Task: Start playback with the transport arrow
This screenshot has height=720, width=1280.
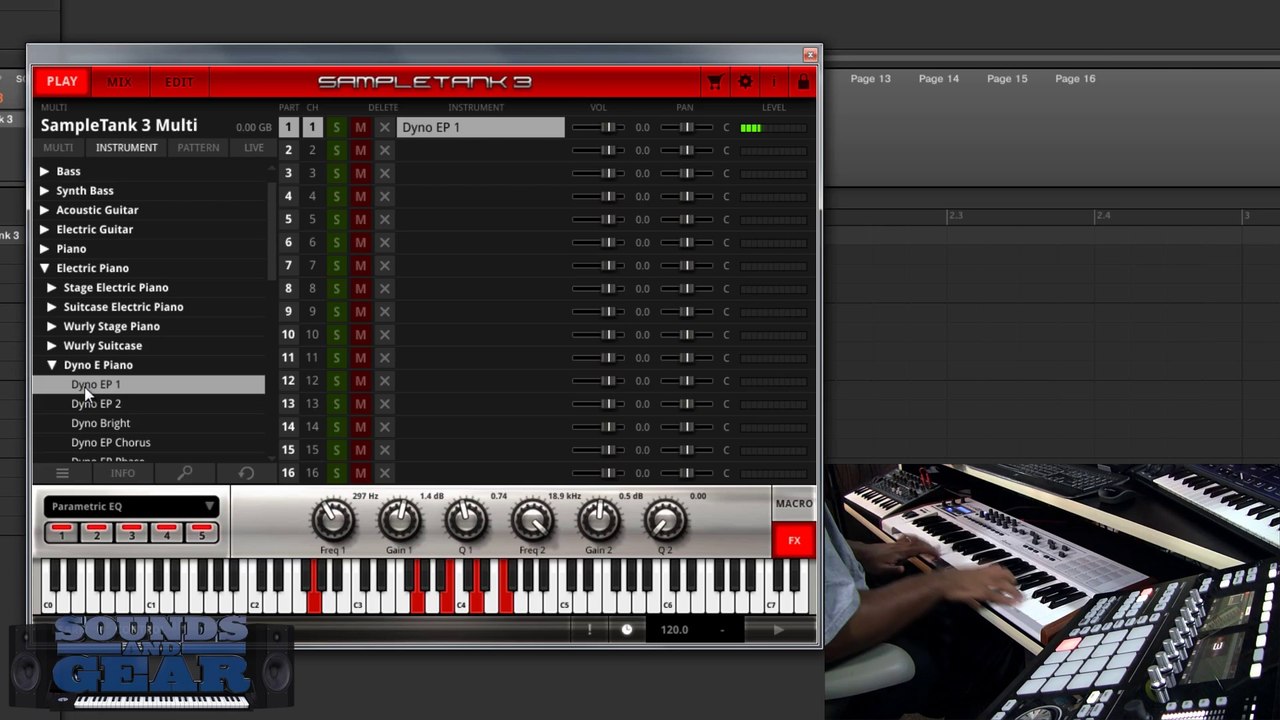Action: (778, 630)
